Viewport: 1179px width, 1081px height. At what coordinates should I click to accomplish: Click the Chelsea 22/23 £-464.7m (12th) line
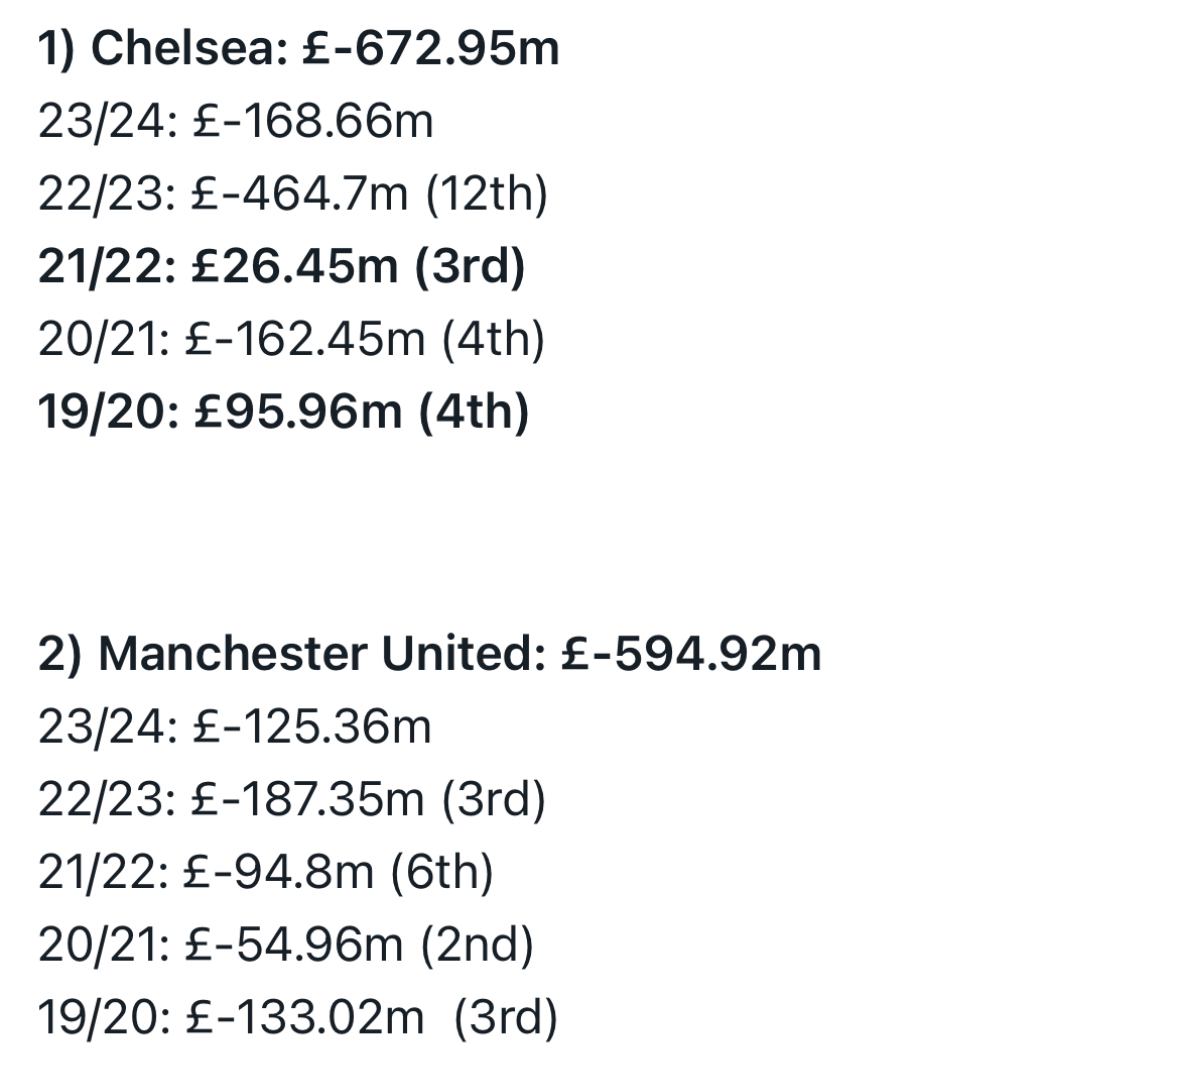[x=292, y=195]
